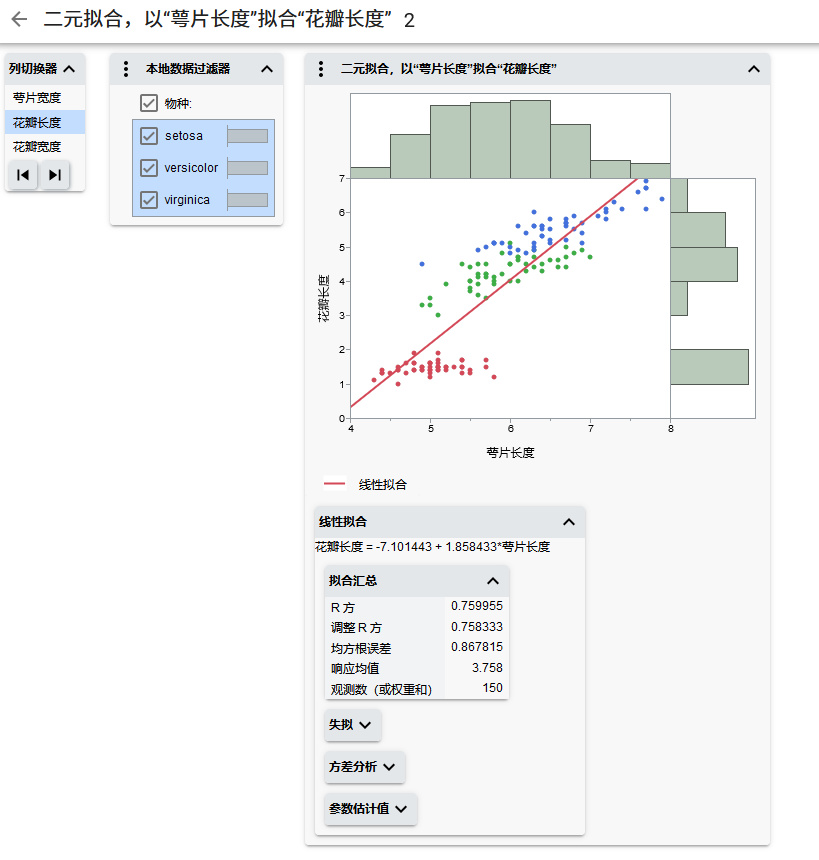
Task: Toggle the 物种 filter checkbox
Action: (x=149, y=103)
